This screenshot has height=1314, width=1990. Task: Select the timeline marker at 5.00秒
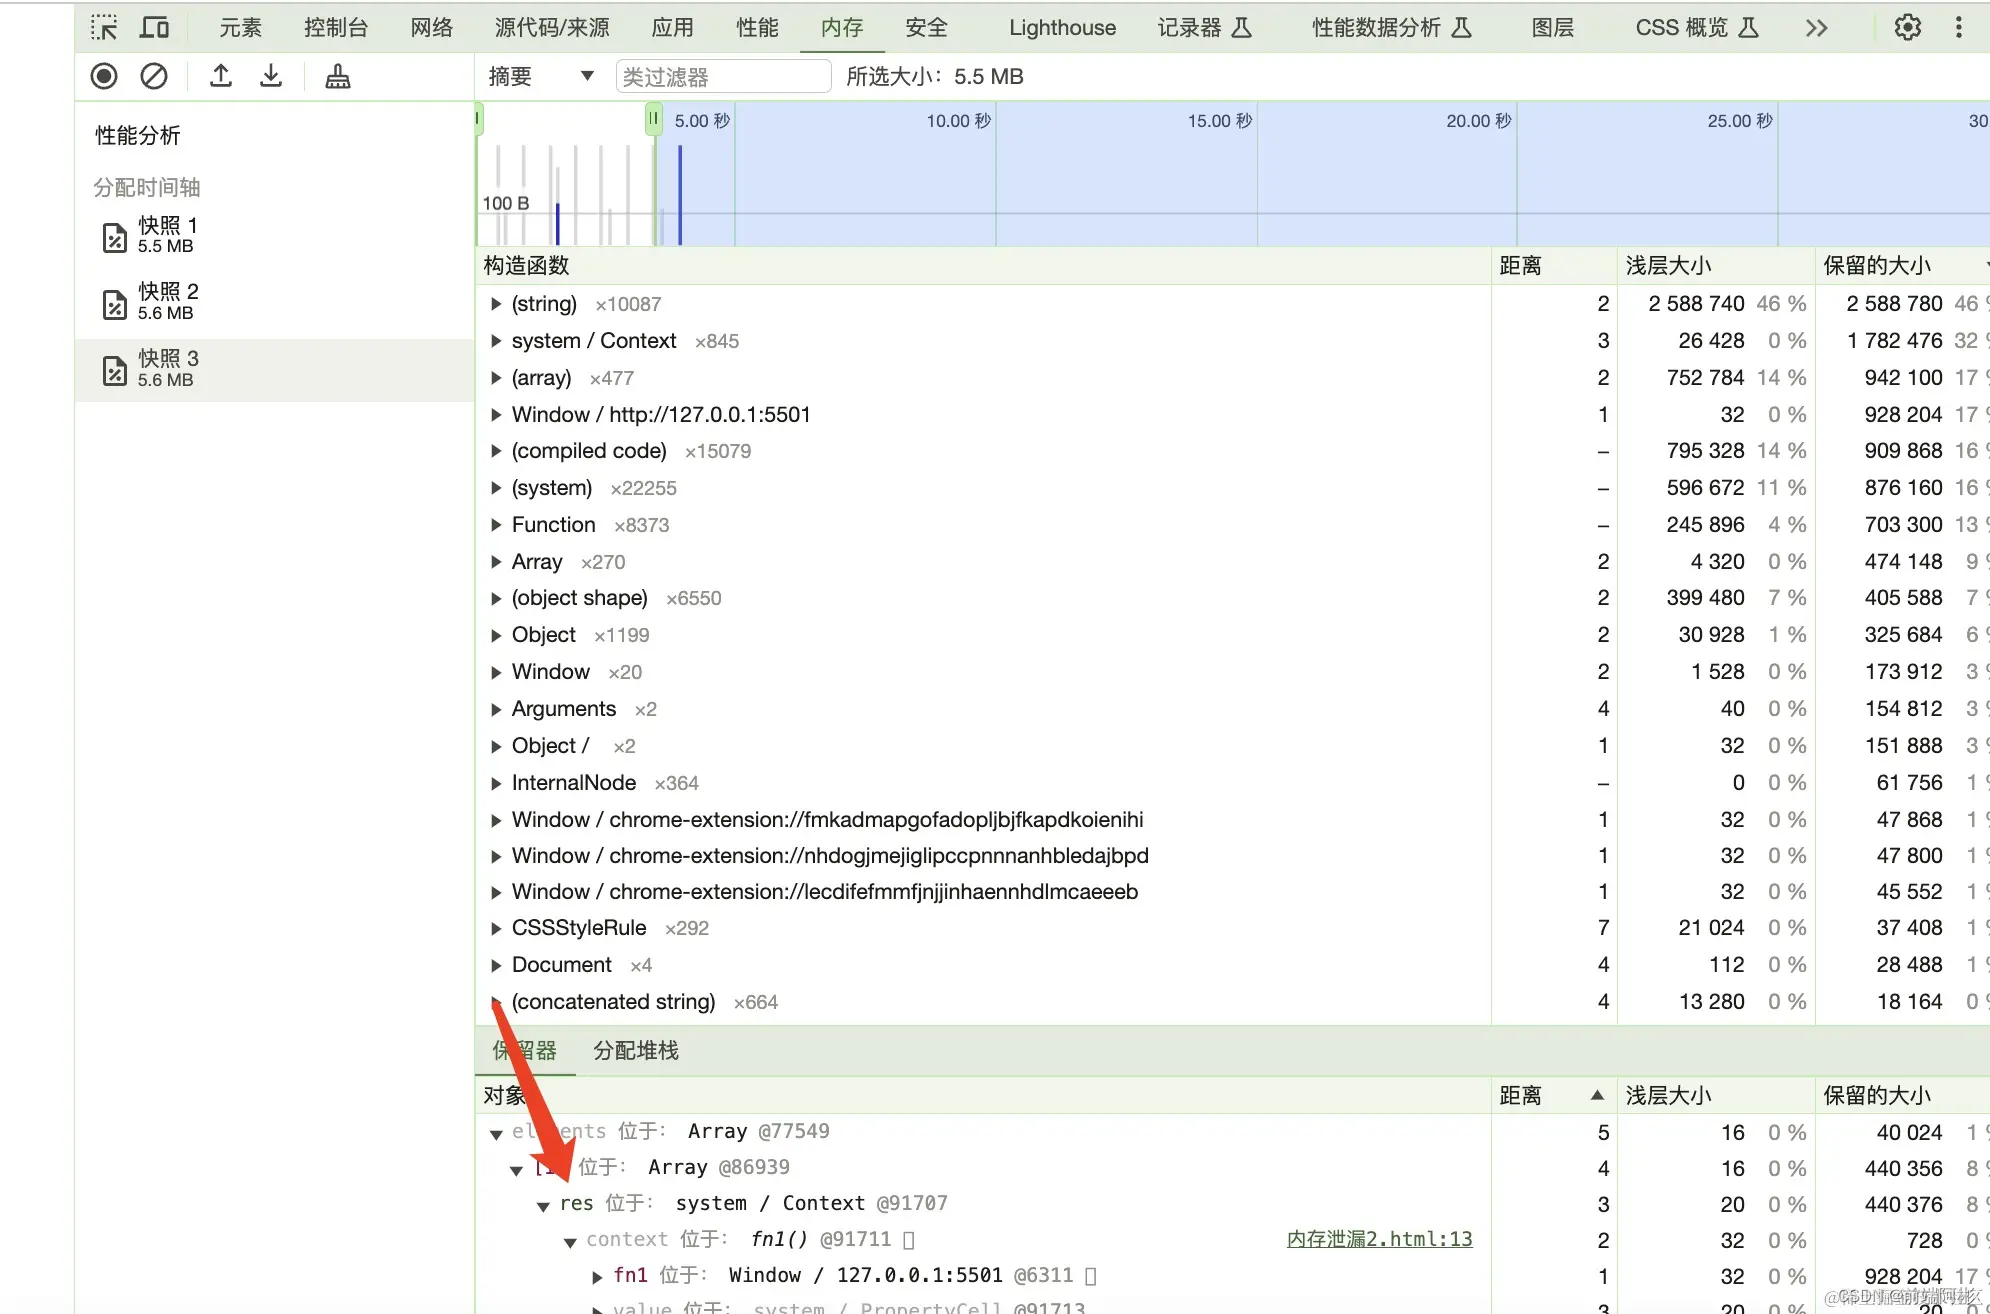coord(656,120)
